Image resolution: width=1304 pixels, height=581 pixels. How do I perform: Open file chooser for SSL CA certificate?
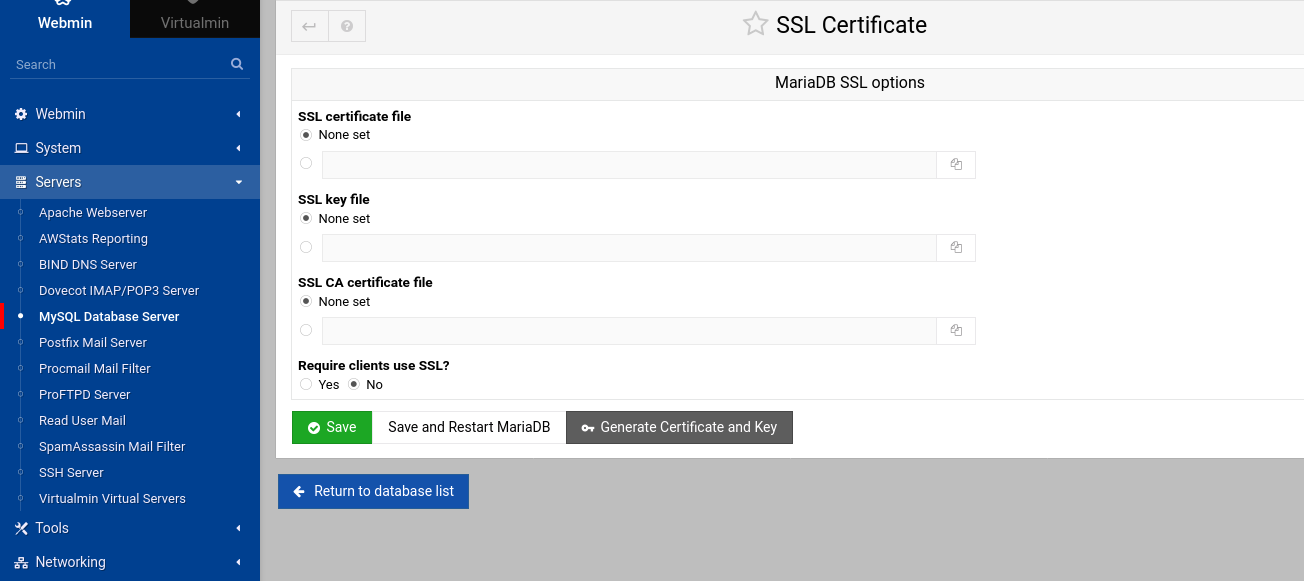[956, 331]
